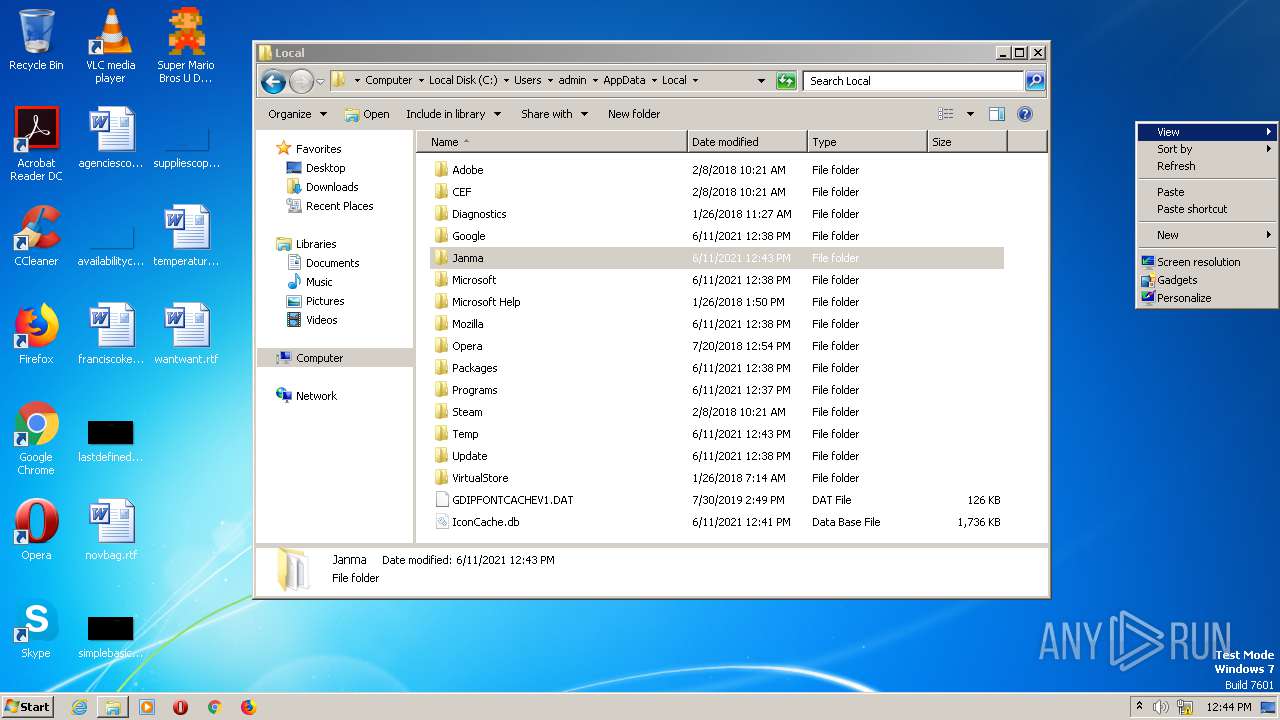The width and height of the screenshot is (1280, 720).
Task: Open the View submenu in context menu
Action: point(1207,132)
